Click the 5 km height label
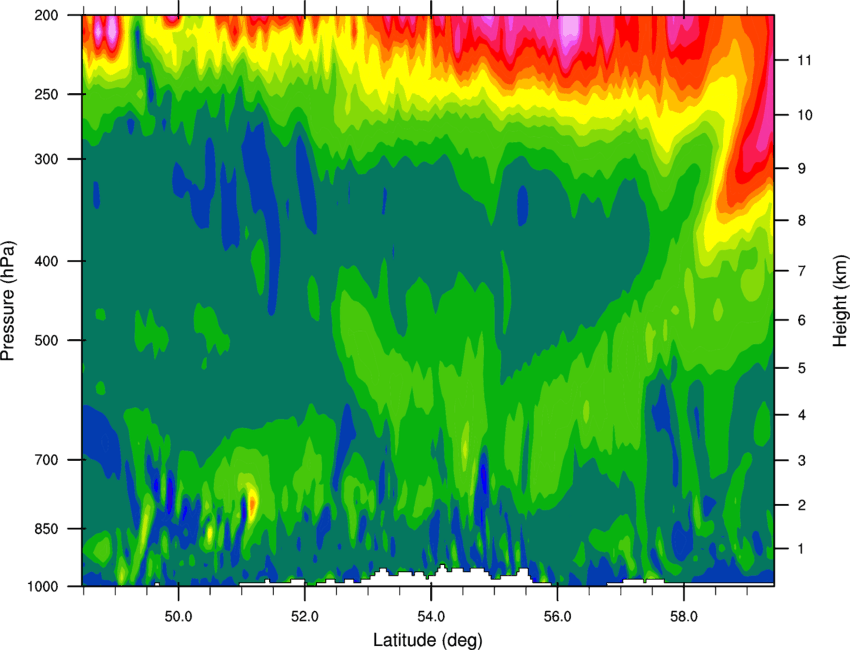Image resolution: width=850 pixels, height=650 pixels. 802,368
